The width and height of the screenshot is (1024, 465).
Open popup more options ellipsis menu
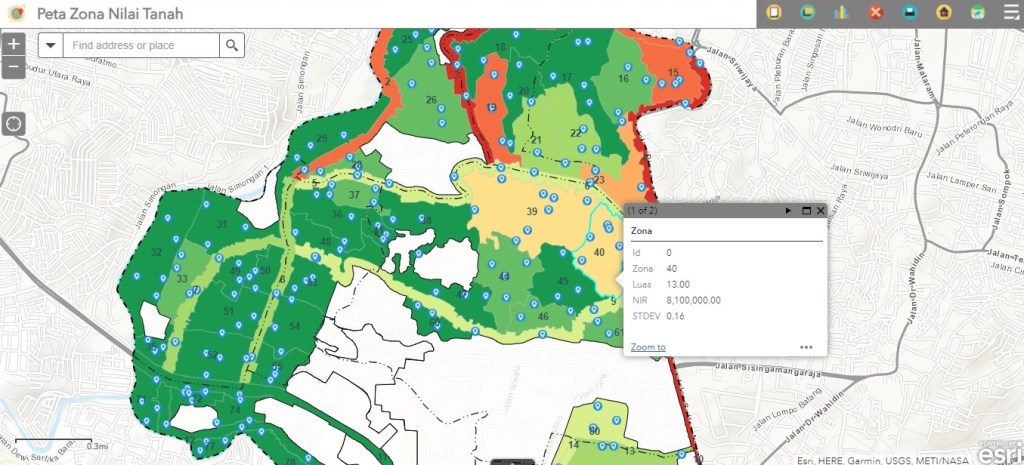pos(806,347)
